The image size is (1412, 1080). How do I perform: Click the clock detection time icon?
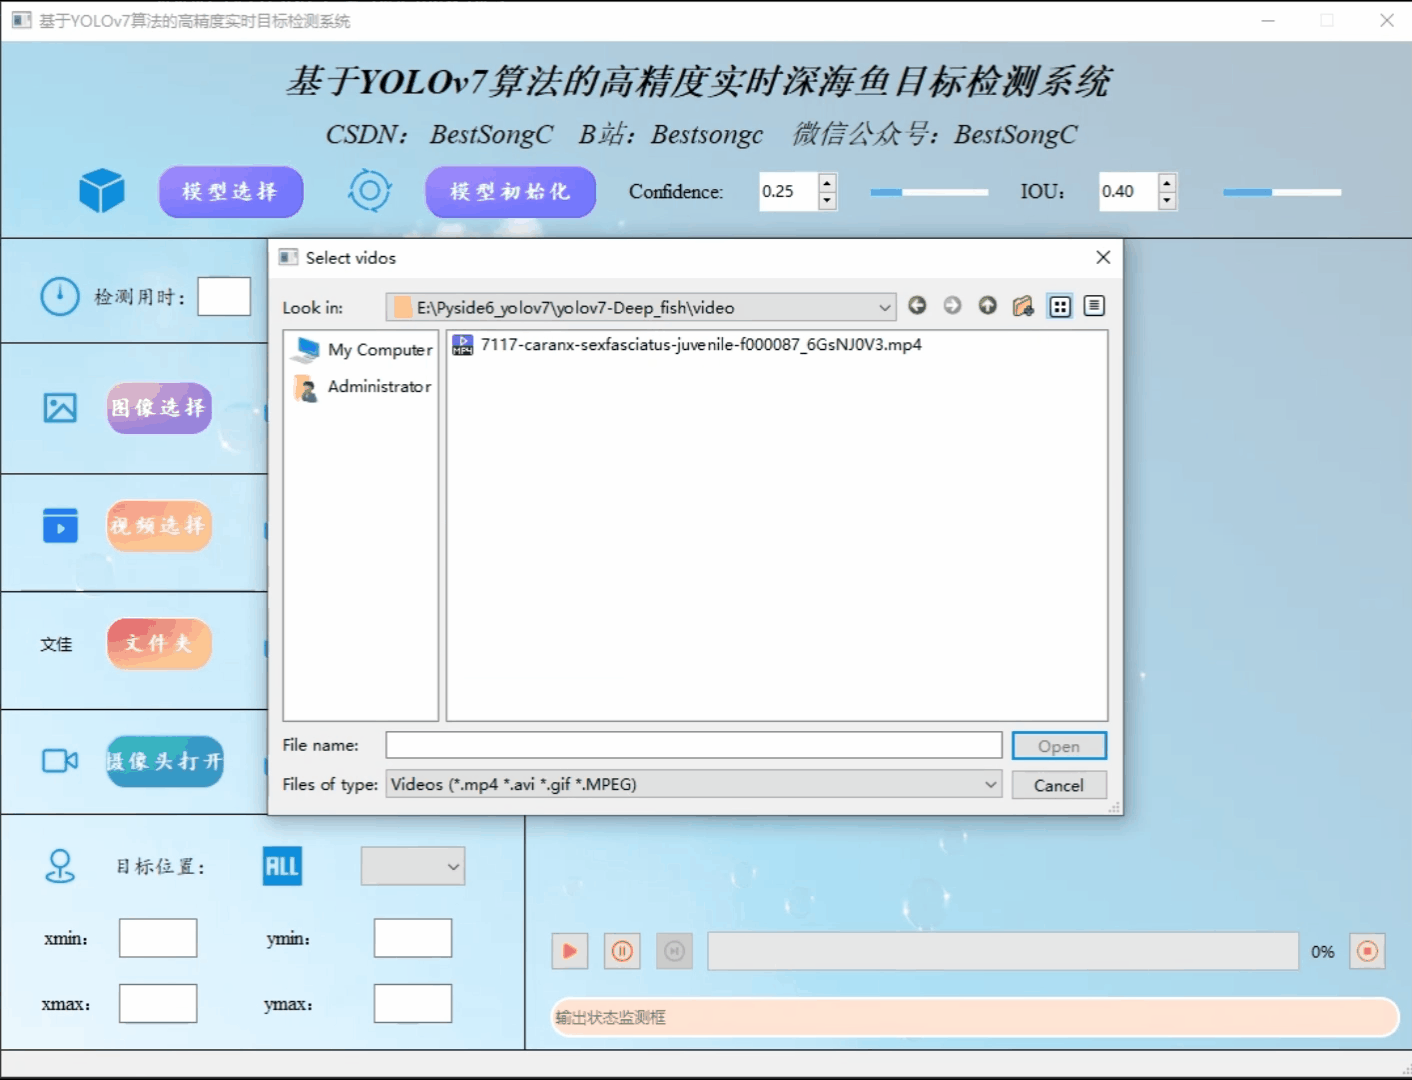60,296
